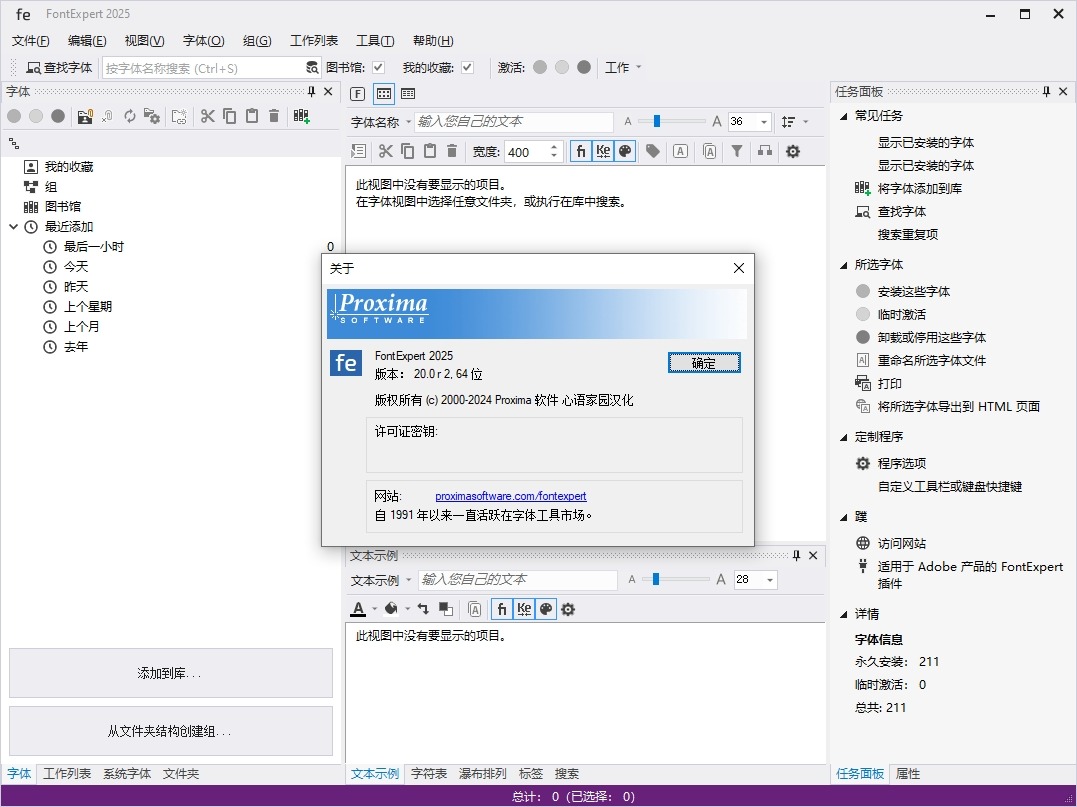Switch to the 系统字体 tab
The width and height of the screenshot is (1077, 807).
pyautogui.click(x=127, y=774)
